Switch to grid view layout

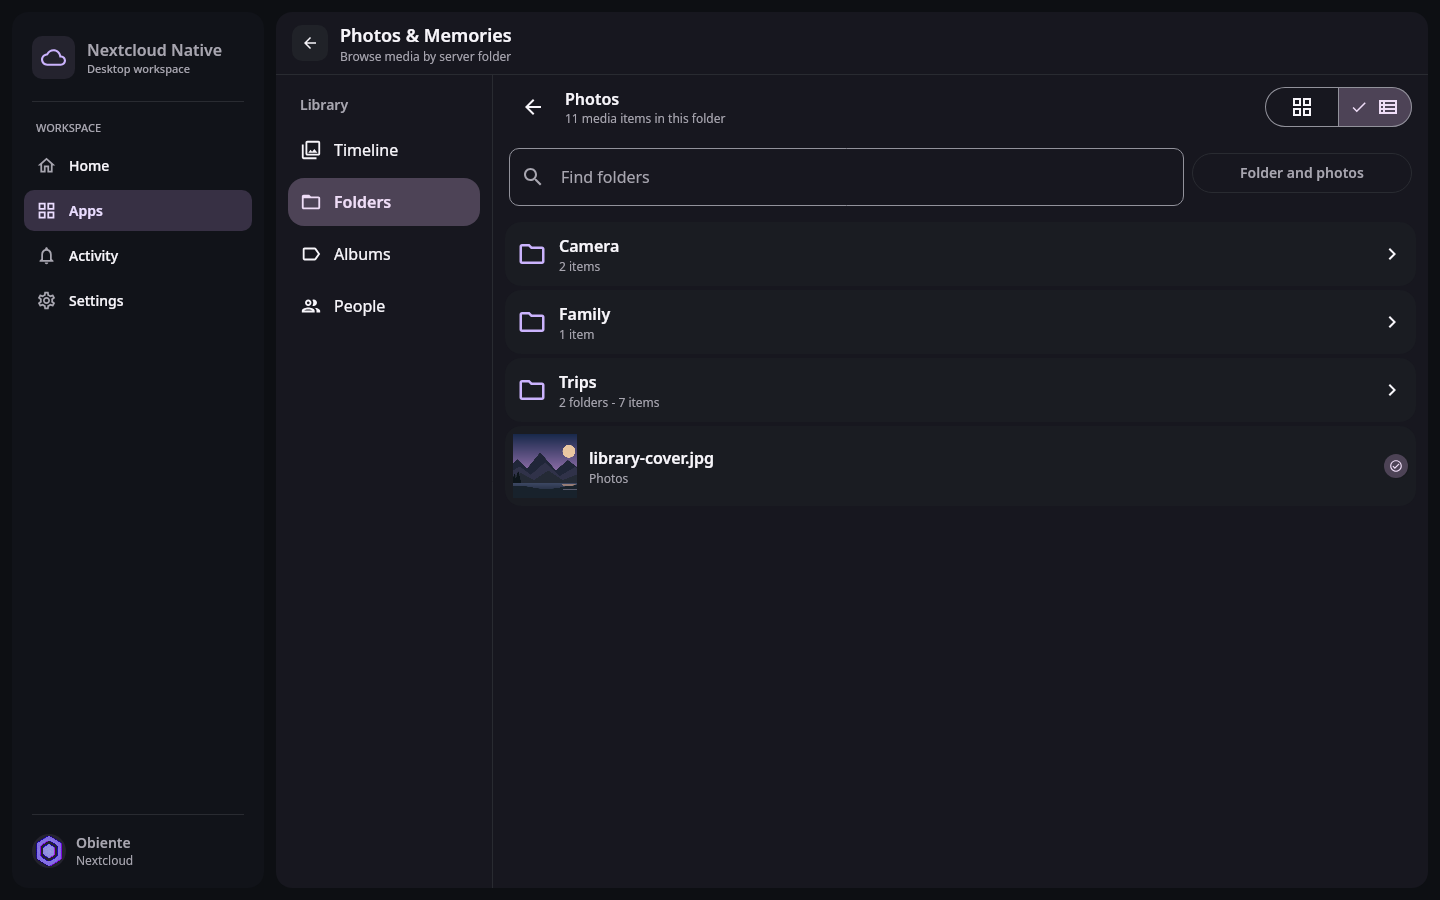[1302, 107]
